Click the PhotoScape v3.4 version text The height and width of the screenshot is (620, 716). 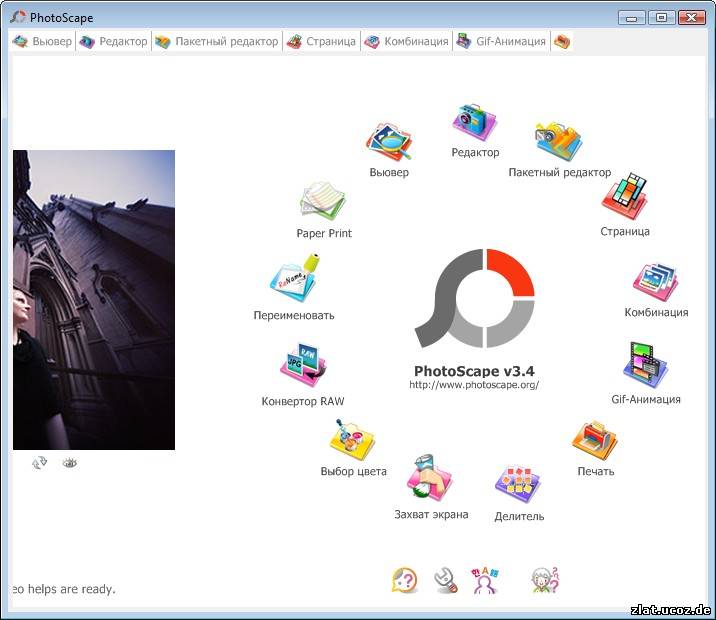pyautogui.click(x=474, y=371)
